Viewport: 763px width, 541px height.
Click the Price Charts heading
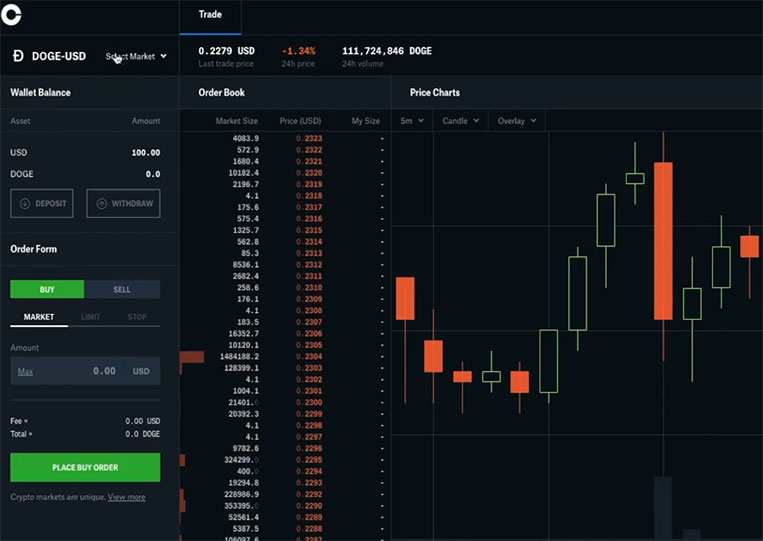coord(435,92)
